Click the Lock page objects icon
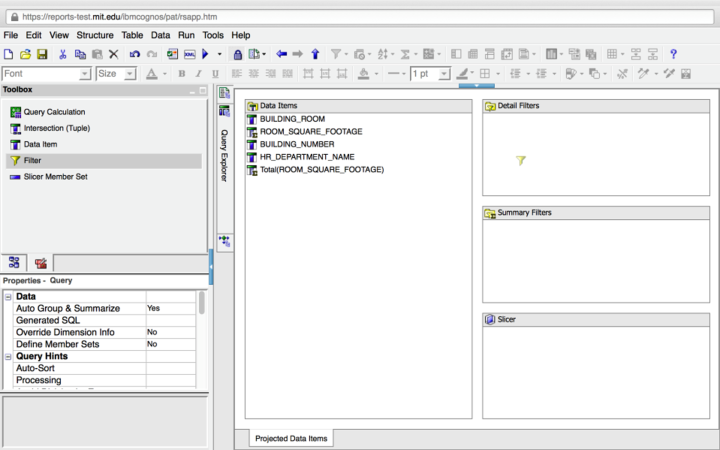 pyautogui.click(x=237, y=54)
